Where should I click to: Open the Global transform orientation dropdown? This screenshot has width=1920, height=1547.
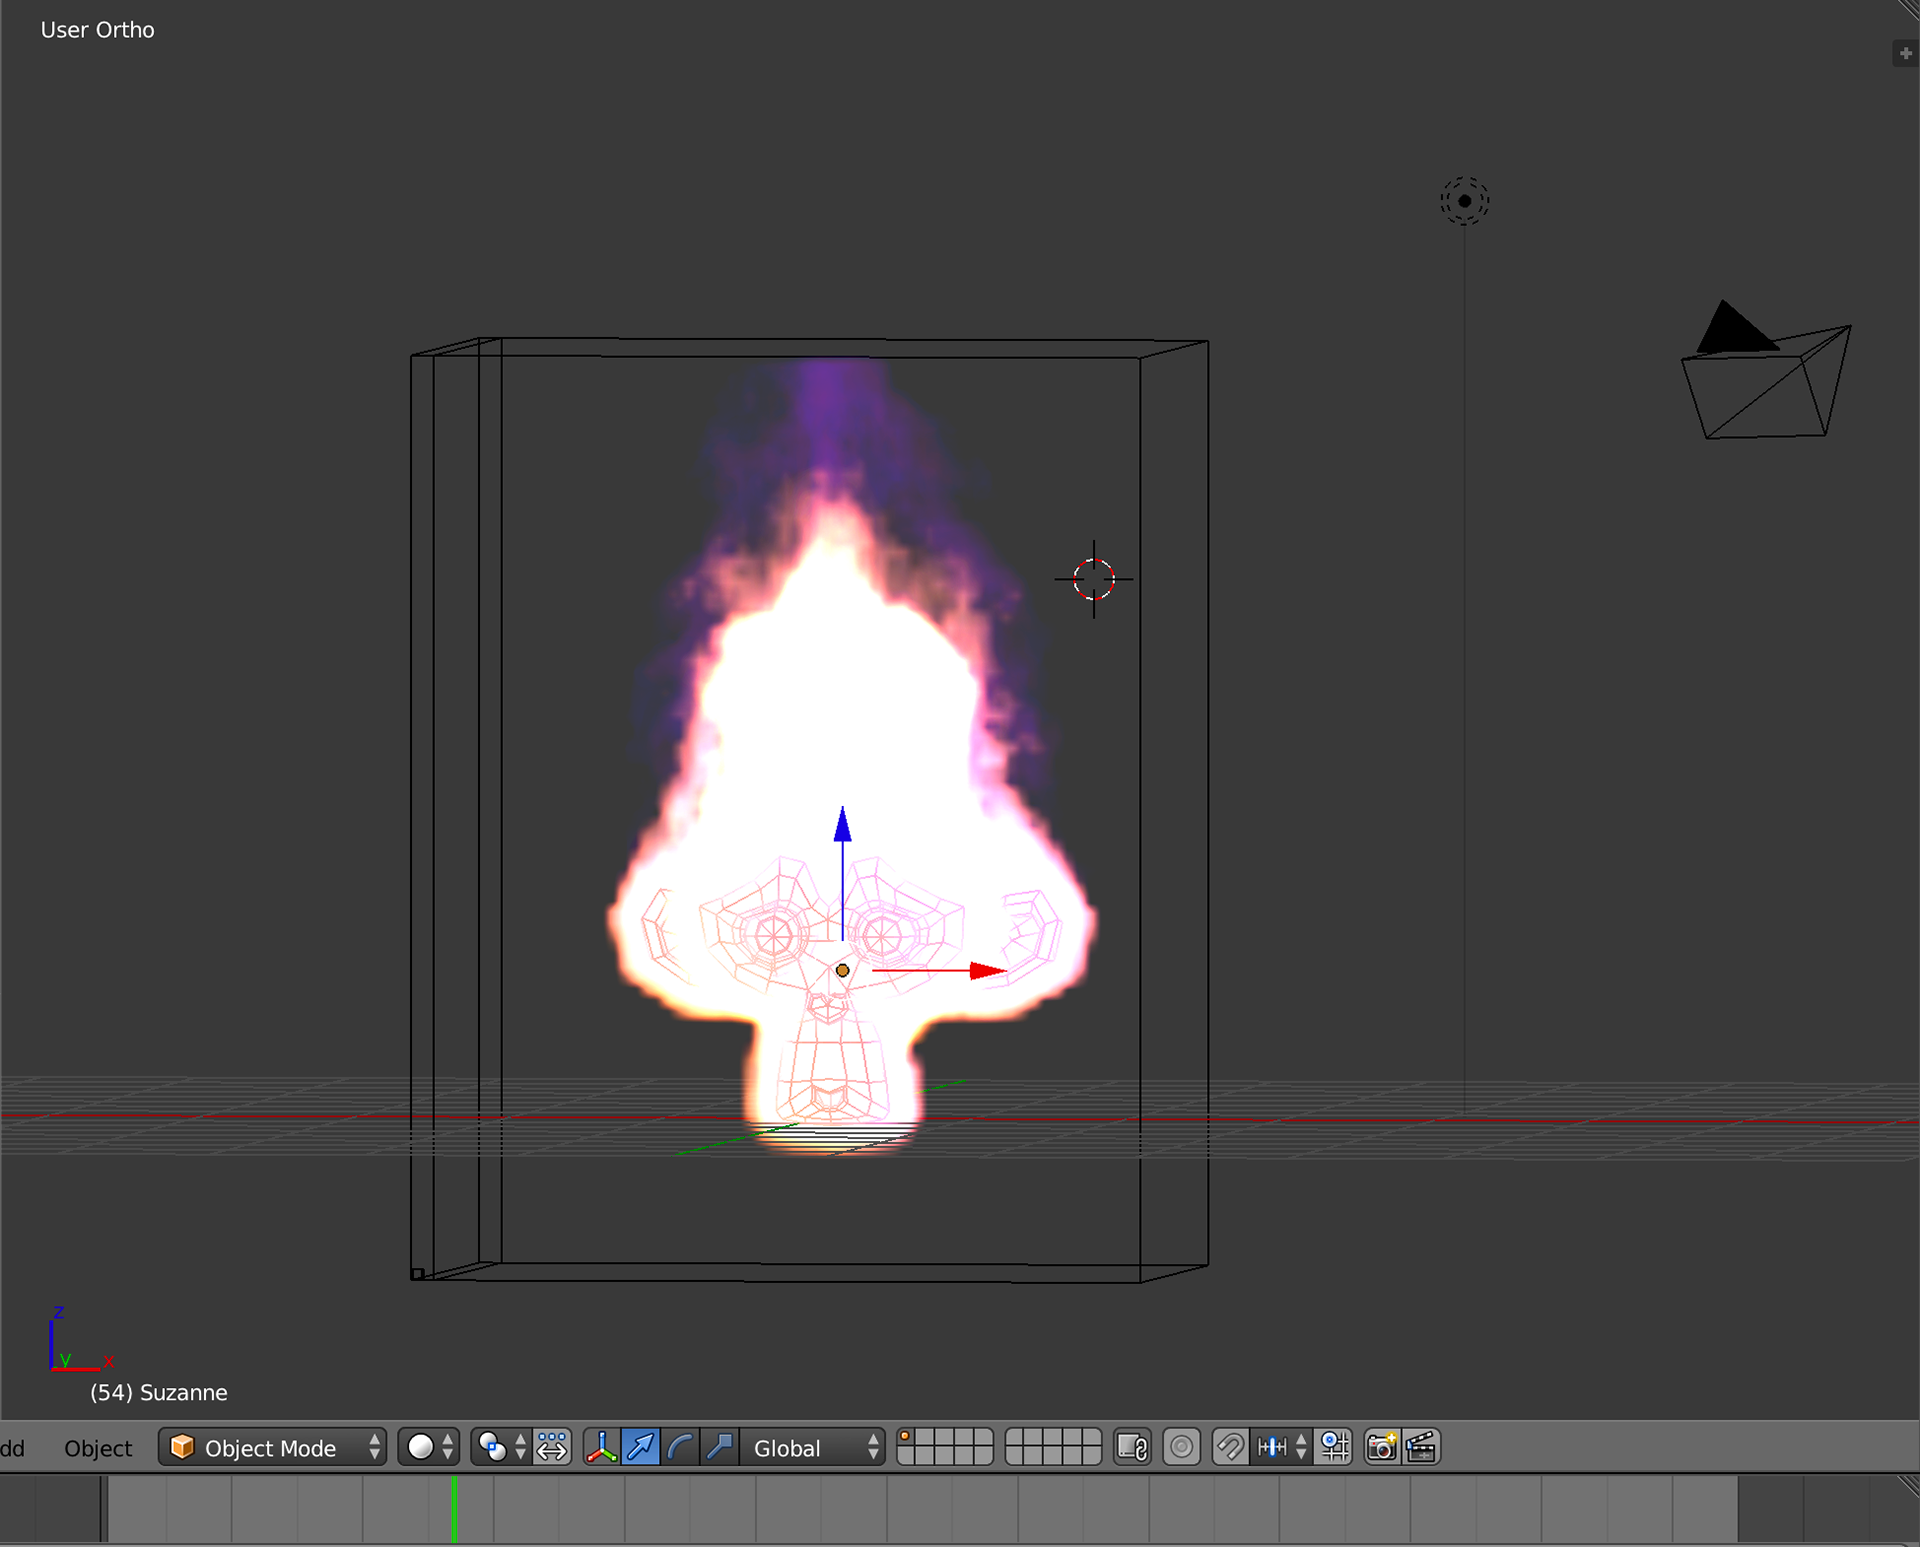(x=813, y=1447)
